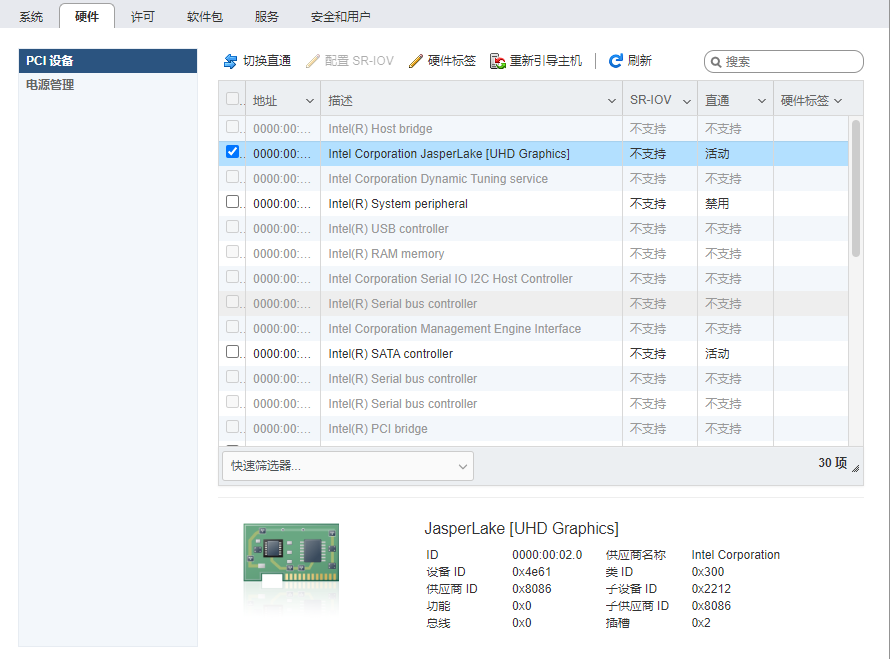Click the 重新引导主机 reboot icon
The width and height of the screenshot is (890, 659).
point(496,60)
